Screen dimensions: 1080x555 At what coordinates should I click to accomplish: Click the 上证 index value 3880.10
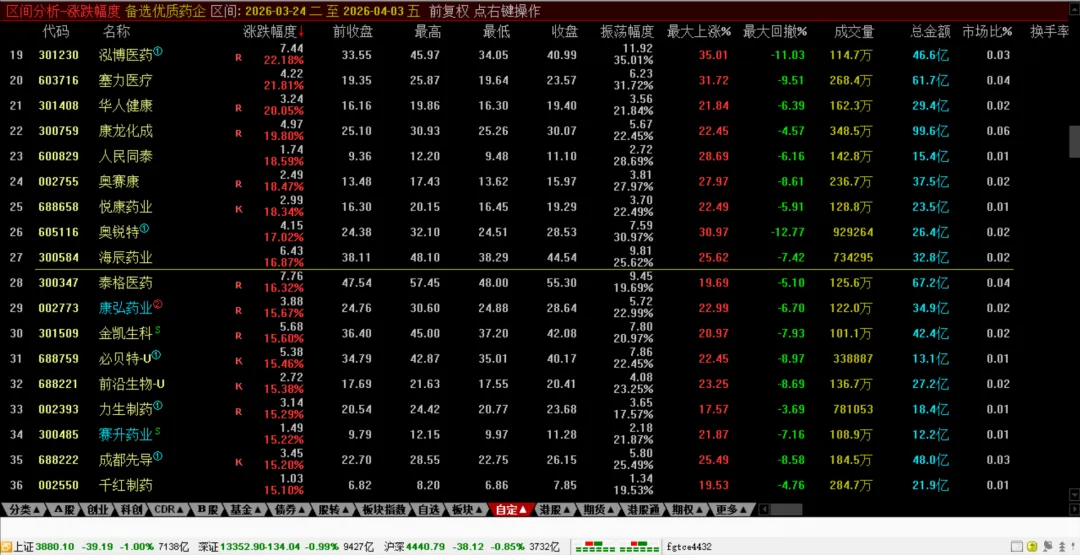pyautogui.click(x=54, y=547)
